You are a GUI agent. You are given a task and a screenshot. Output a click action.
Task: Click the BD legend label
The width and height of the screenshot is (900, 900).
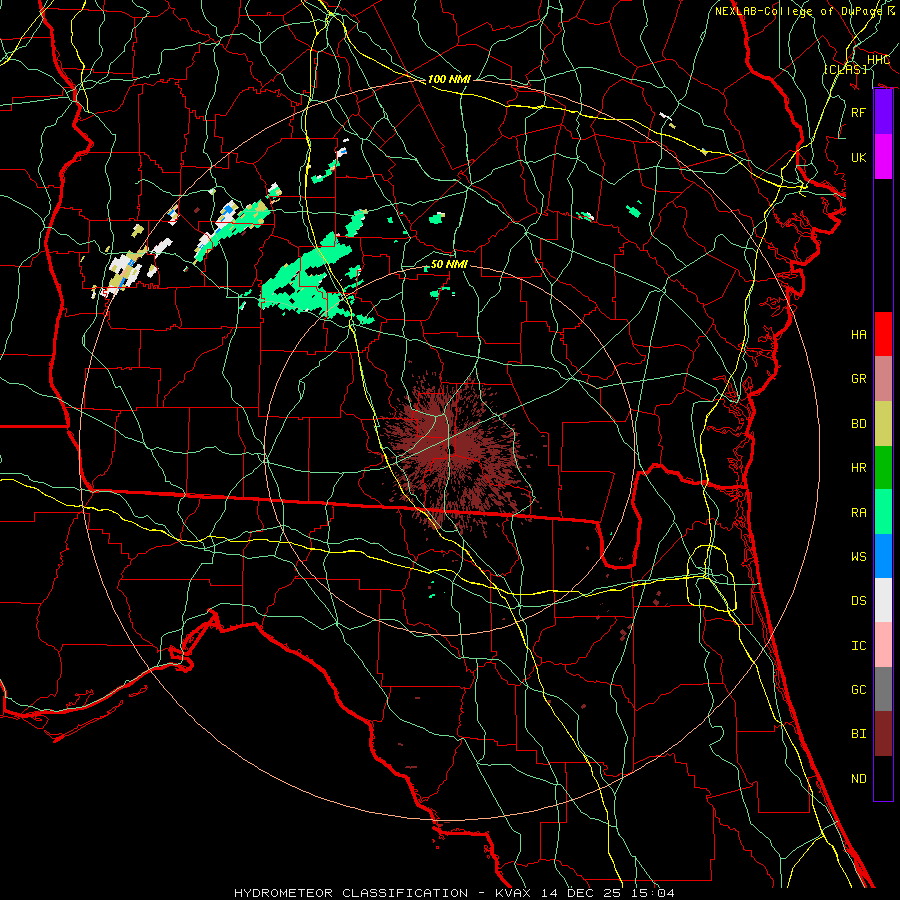858,424
